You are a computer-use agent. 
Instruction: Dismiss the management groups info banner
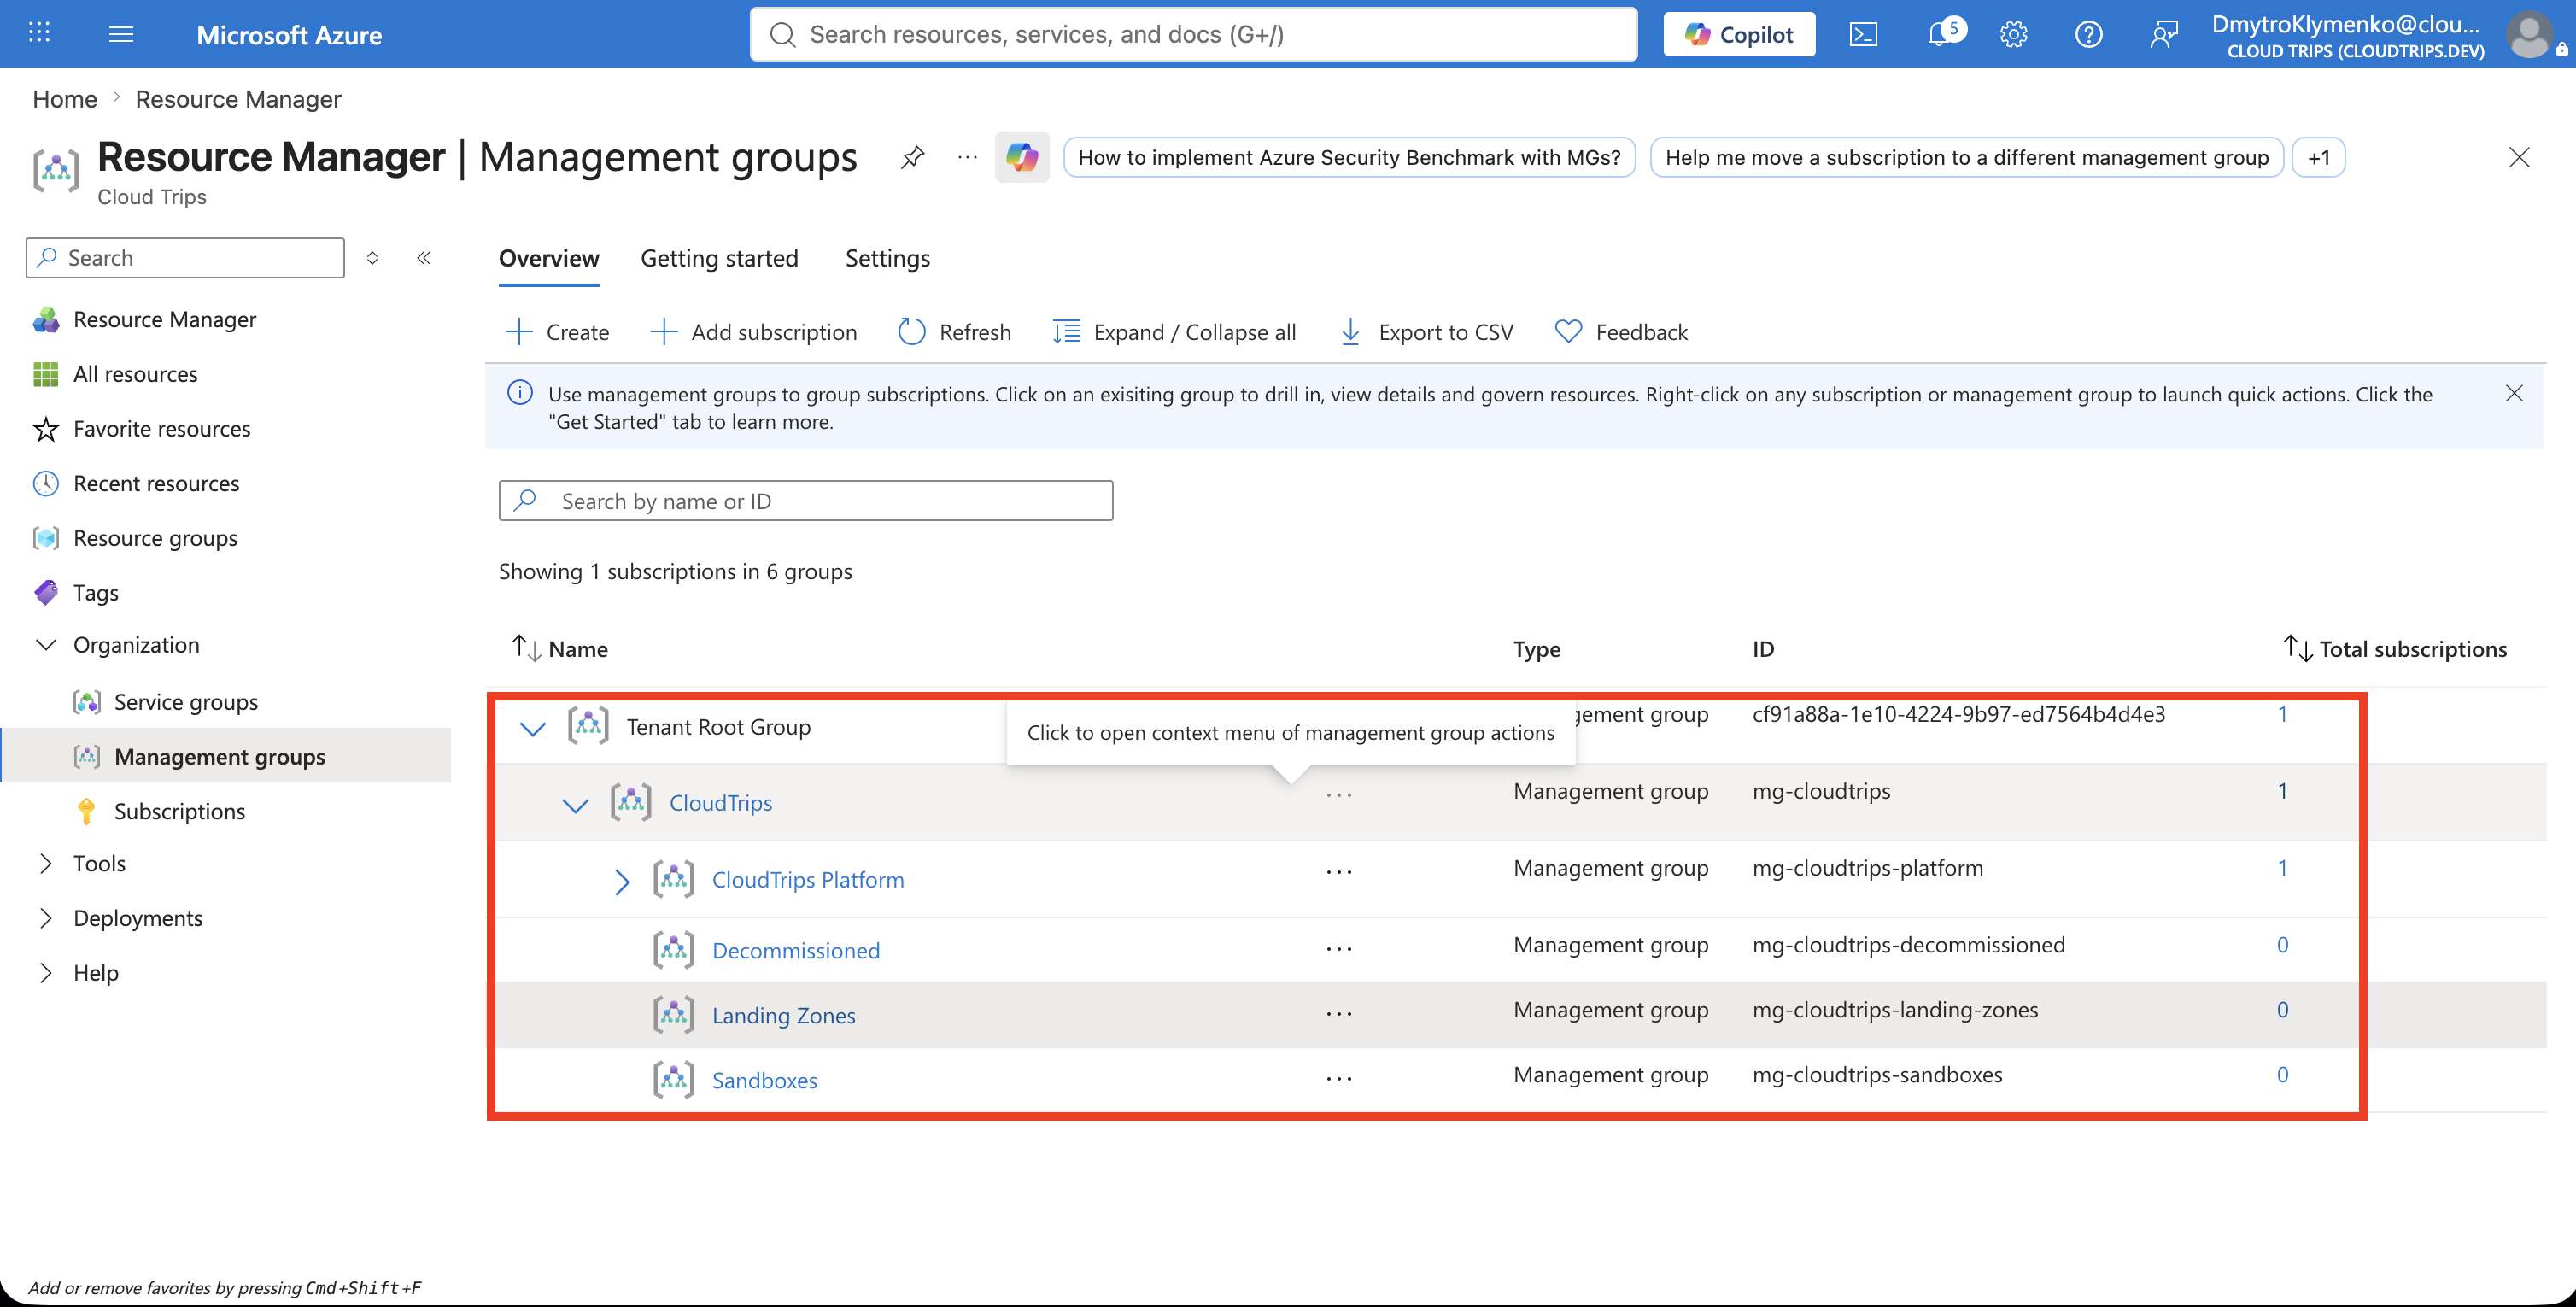tap(2514, 393)
